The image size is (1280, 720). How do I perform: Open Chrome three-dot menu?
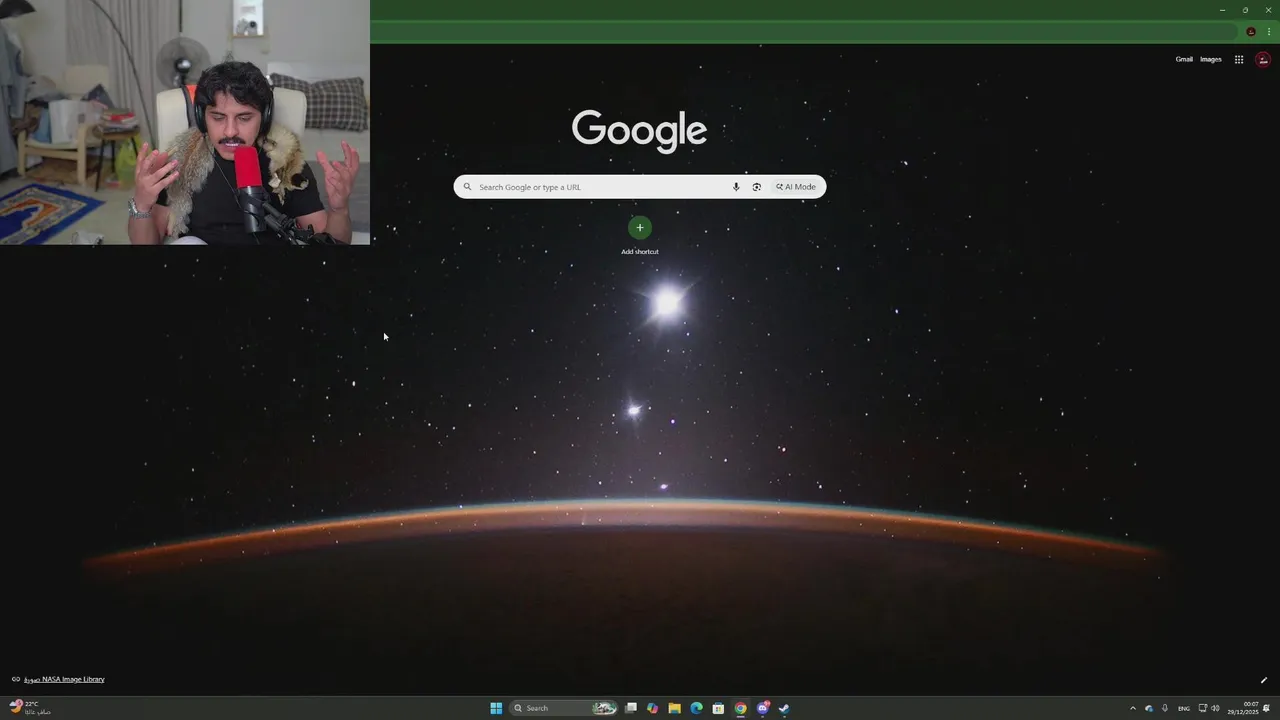point(1269,32)
